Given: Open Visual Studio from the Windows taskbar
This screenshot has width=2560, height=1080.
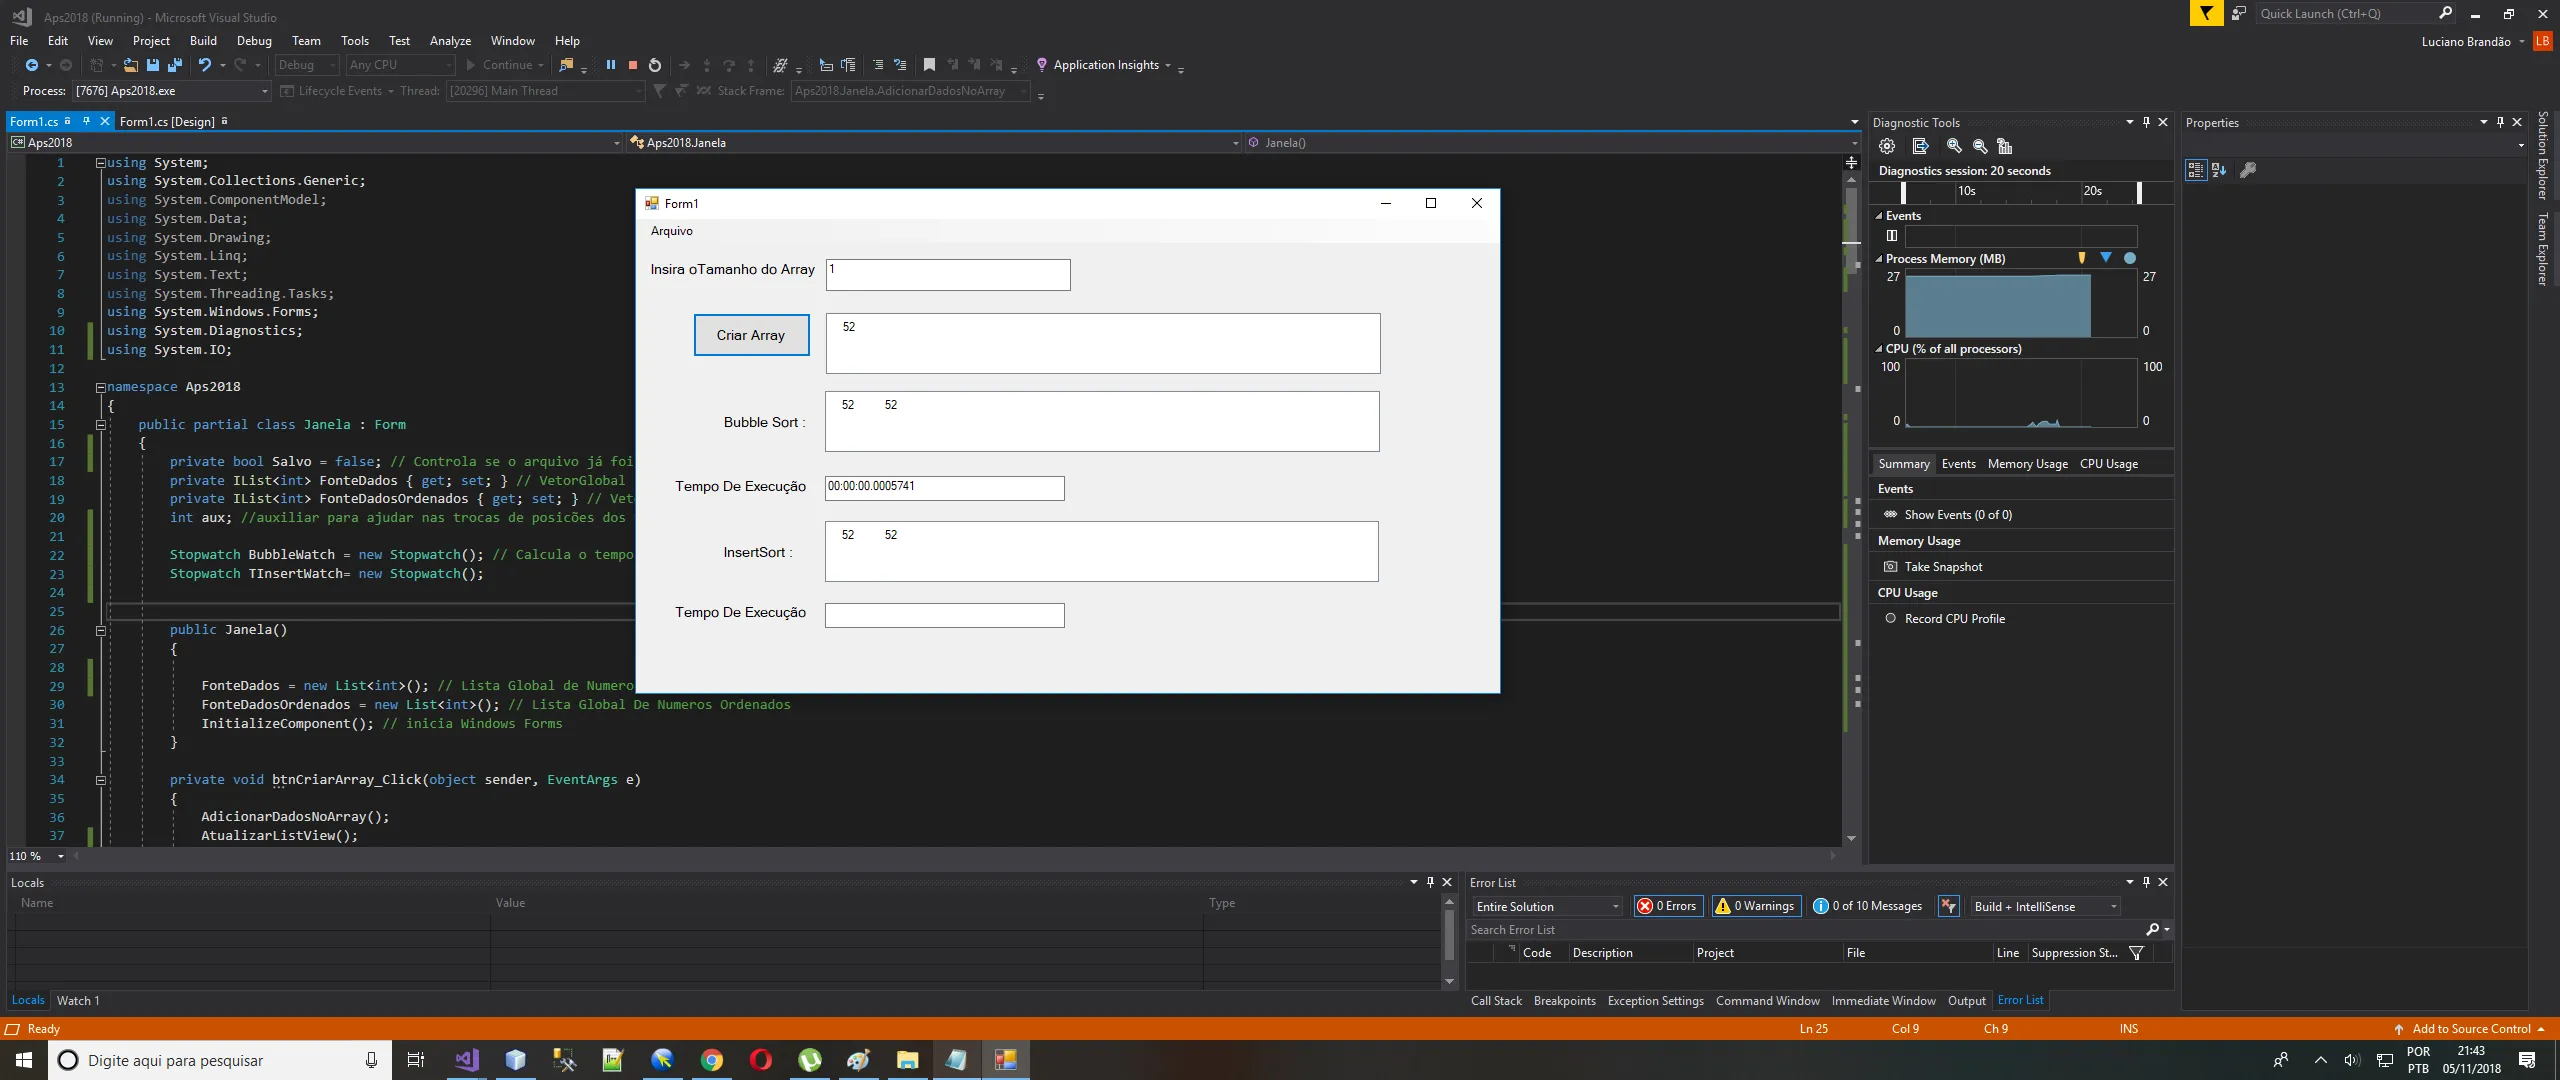Looking at the screenshot, I should coord(466,1060).
